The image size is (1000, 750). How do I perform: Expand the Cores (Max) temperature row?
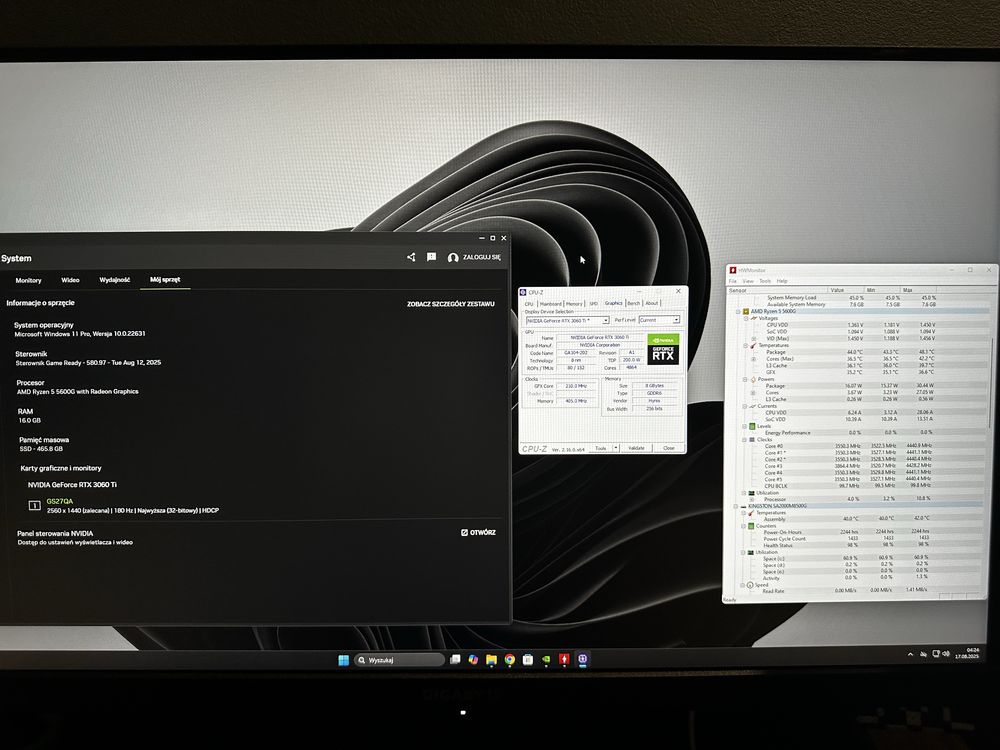point(754,359)
